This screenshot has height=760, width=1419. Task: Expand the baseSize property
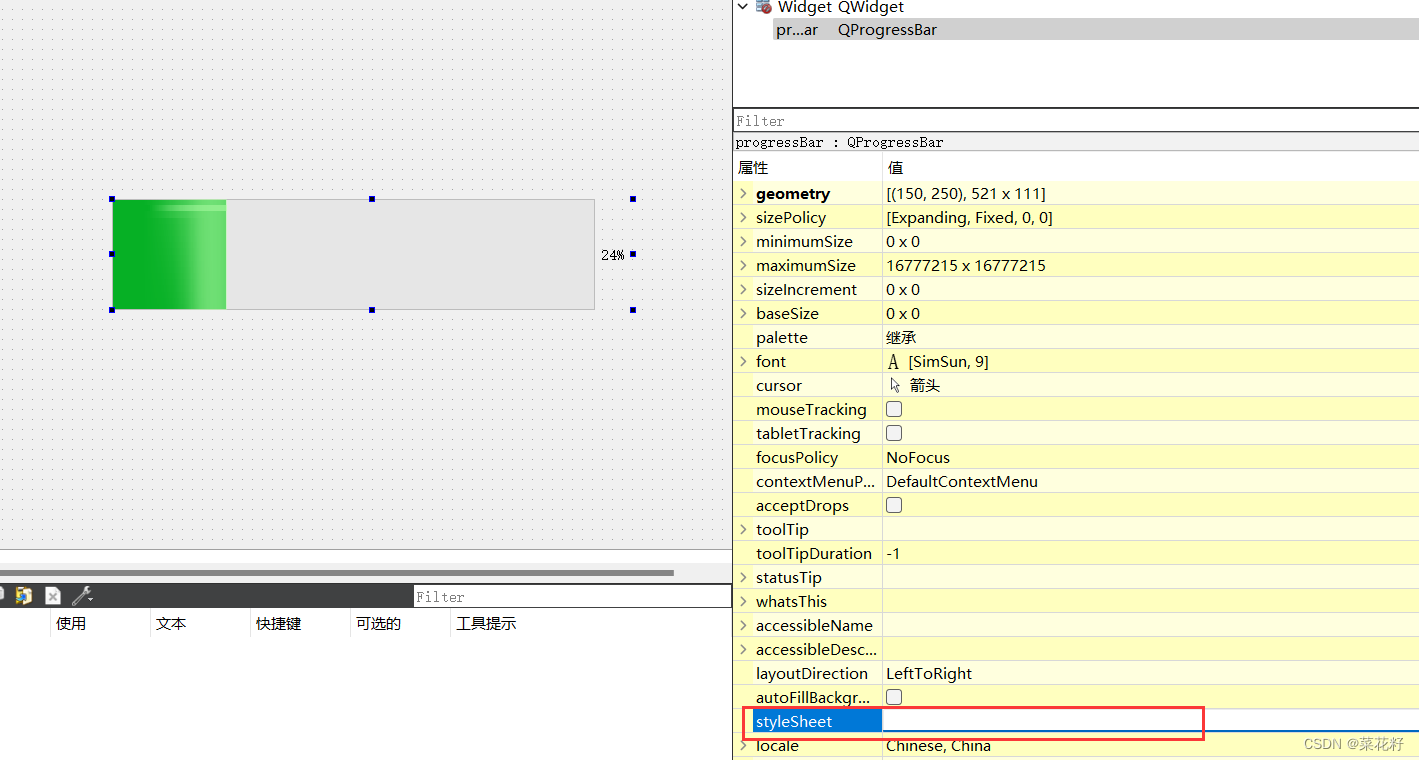(743, 313)
